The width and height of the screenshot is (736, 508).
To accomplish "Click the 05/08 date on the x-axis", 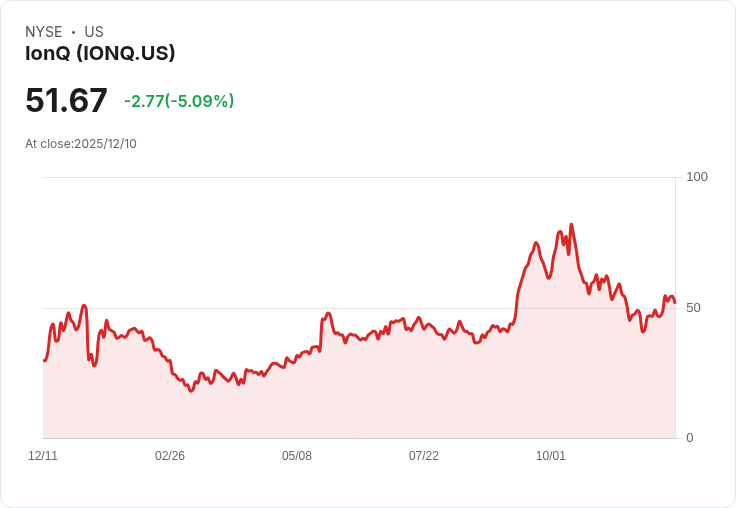I will pos(297,456).
